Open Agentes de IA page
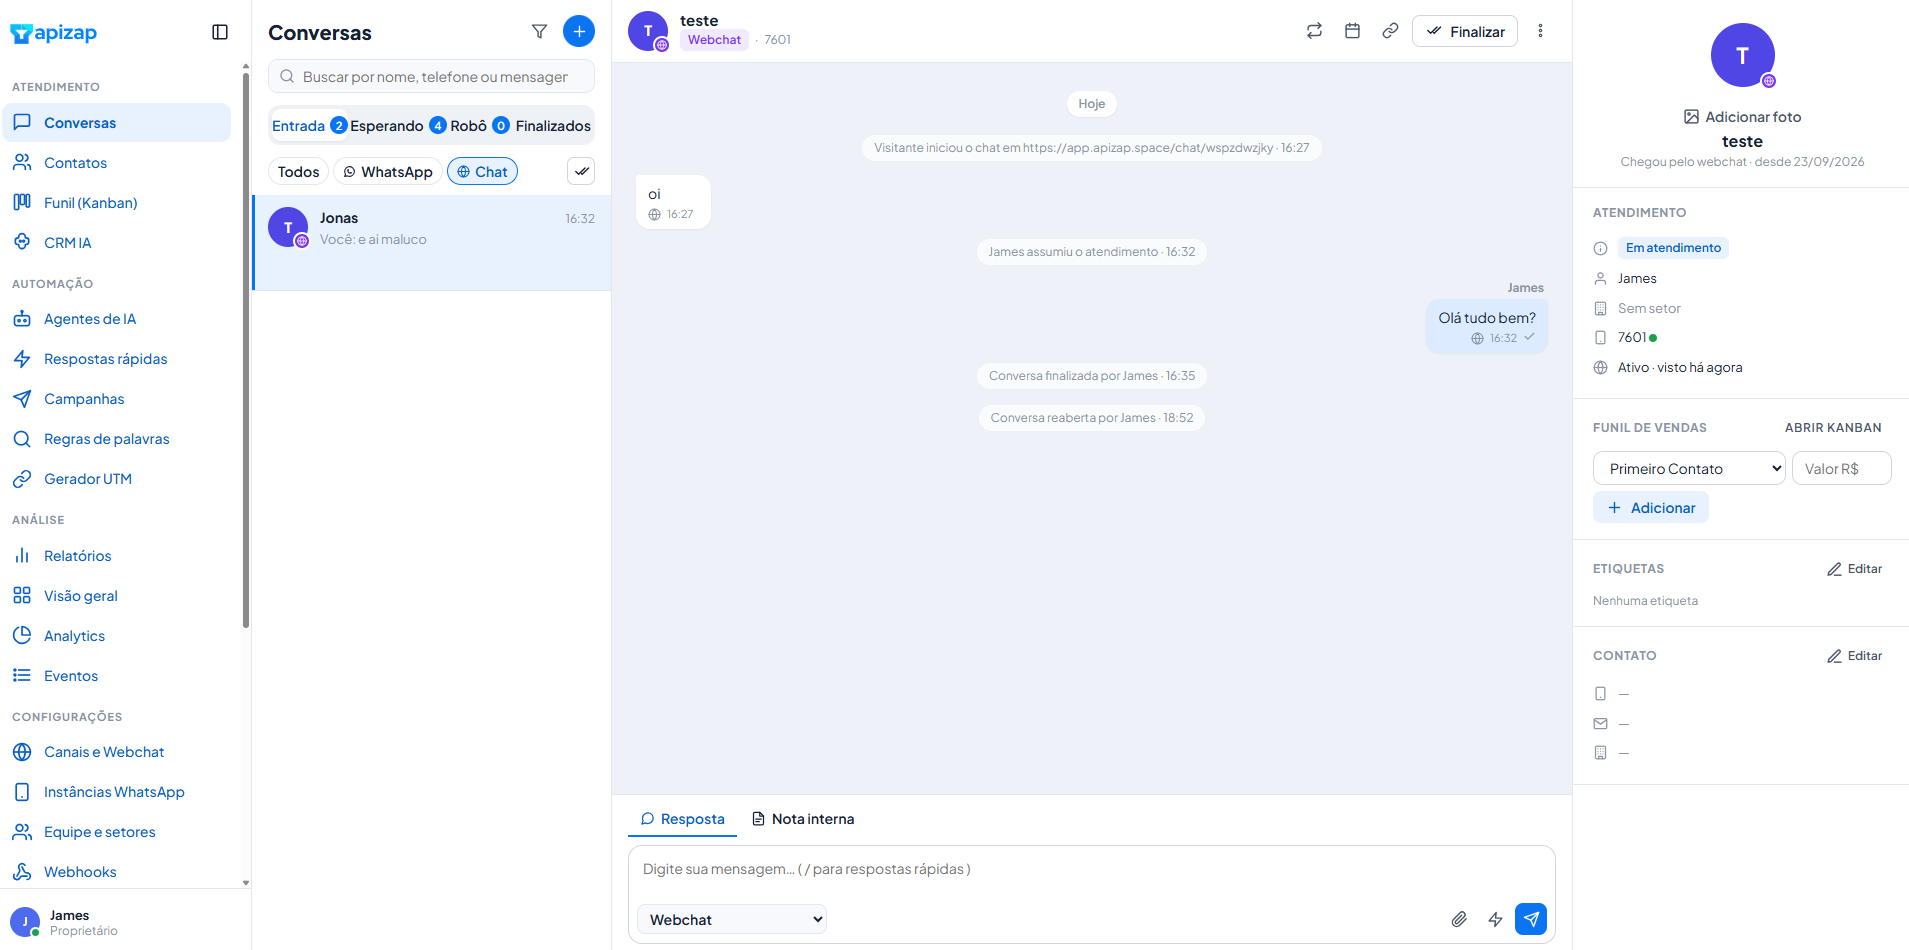 pos(116,319)
